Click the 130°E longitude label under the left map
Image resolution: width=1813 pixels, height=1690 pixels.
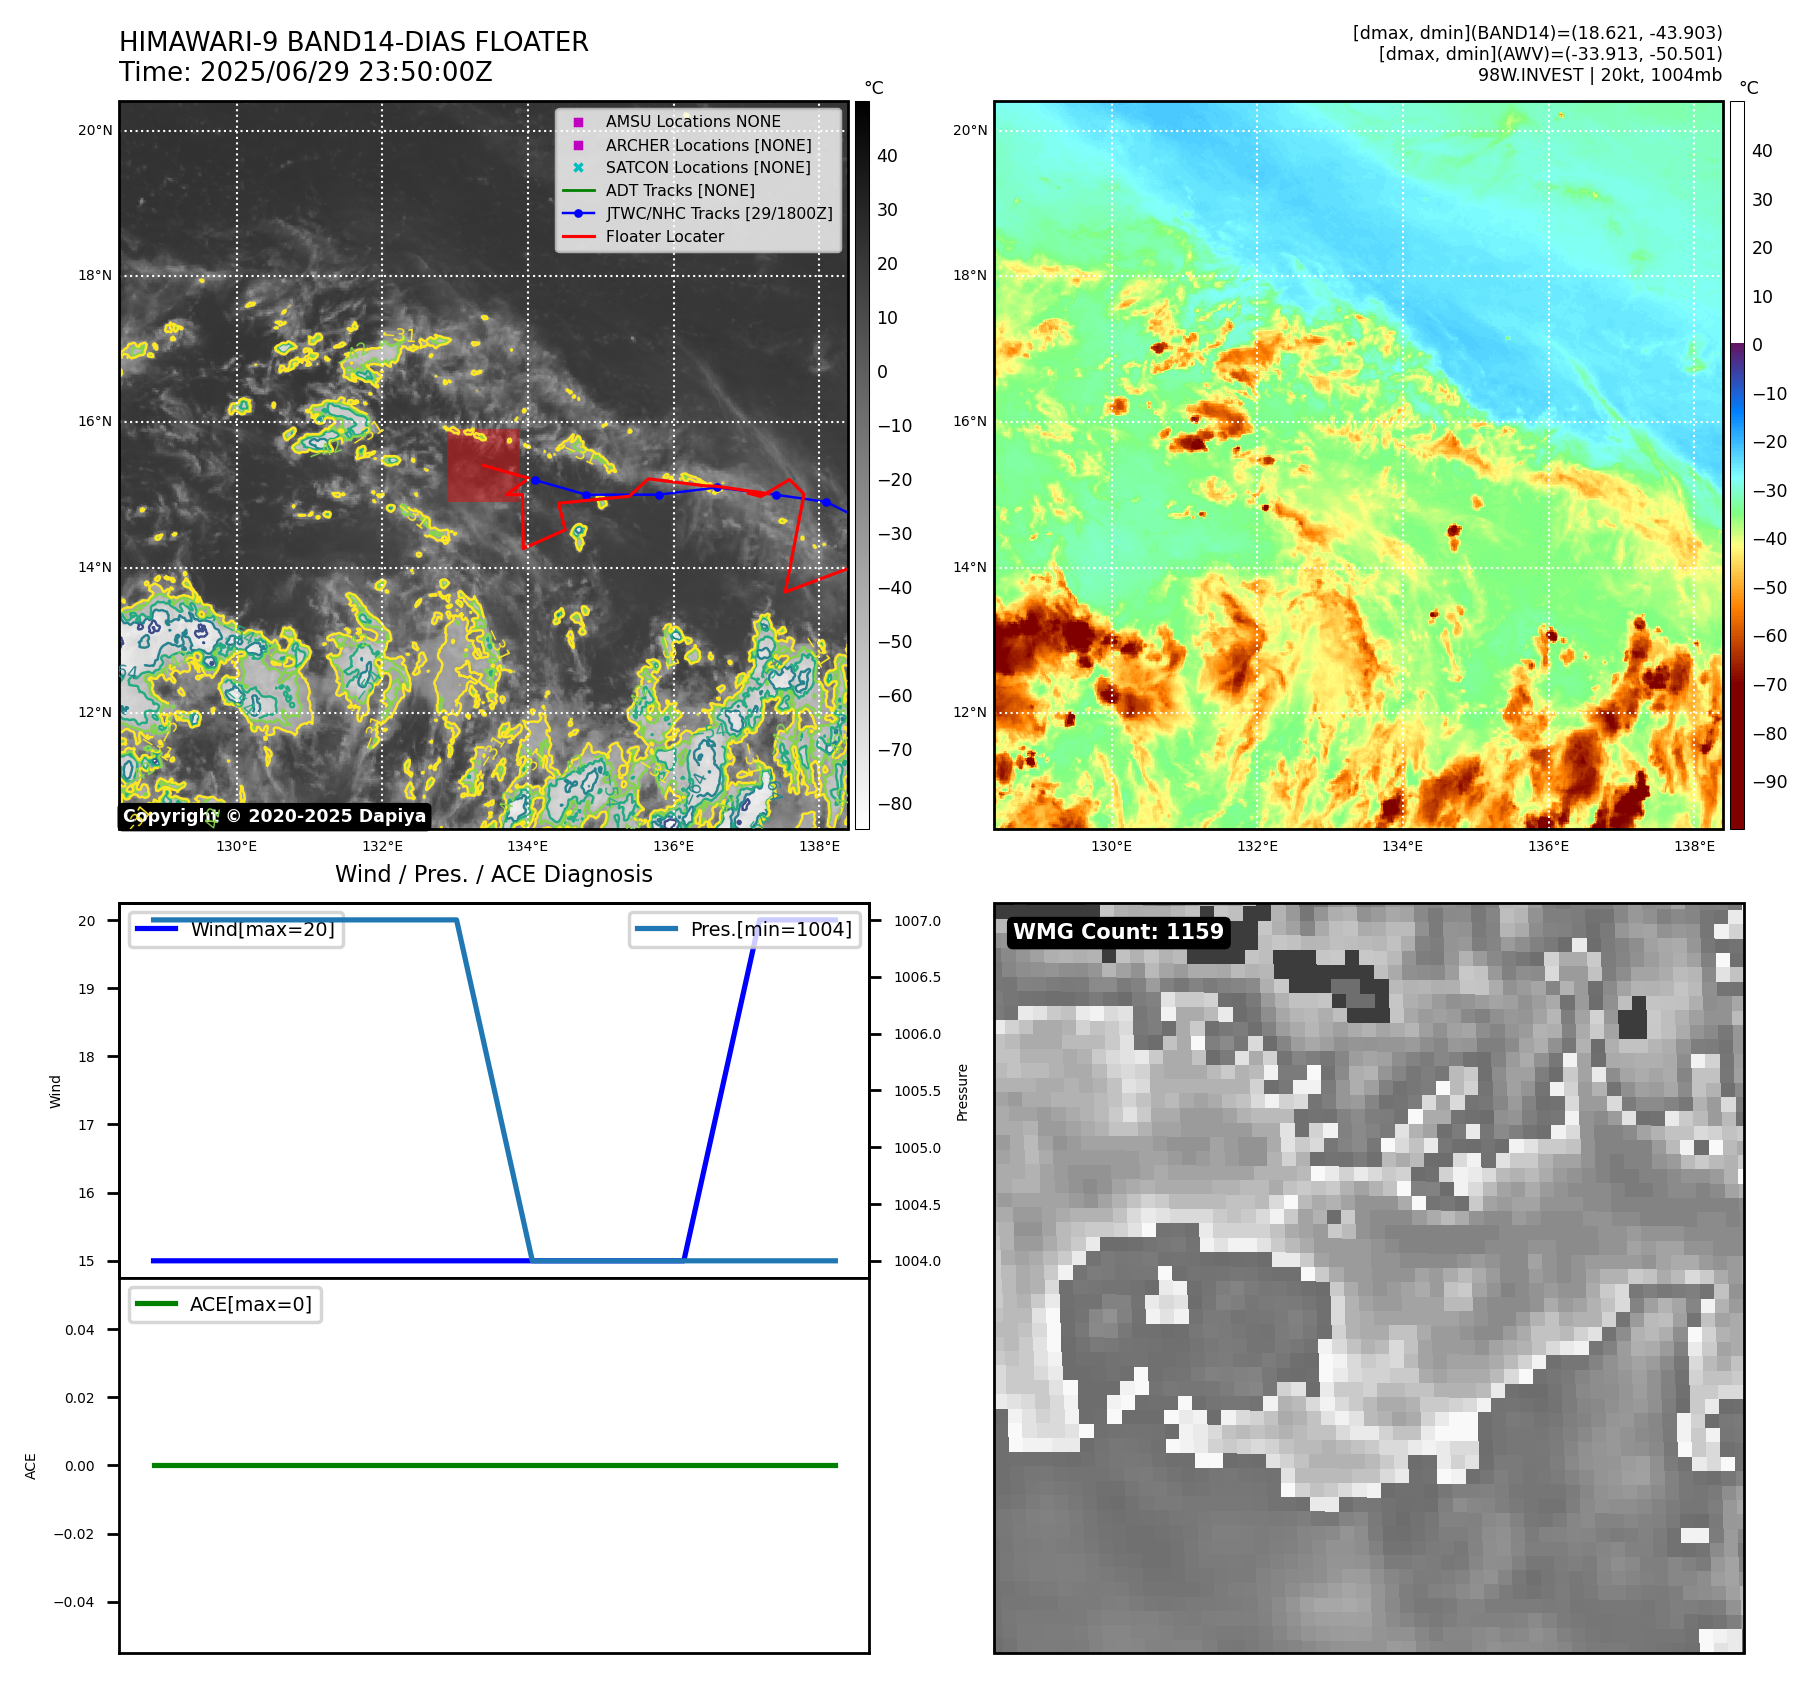(237, 846)
